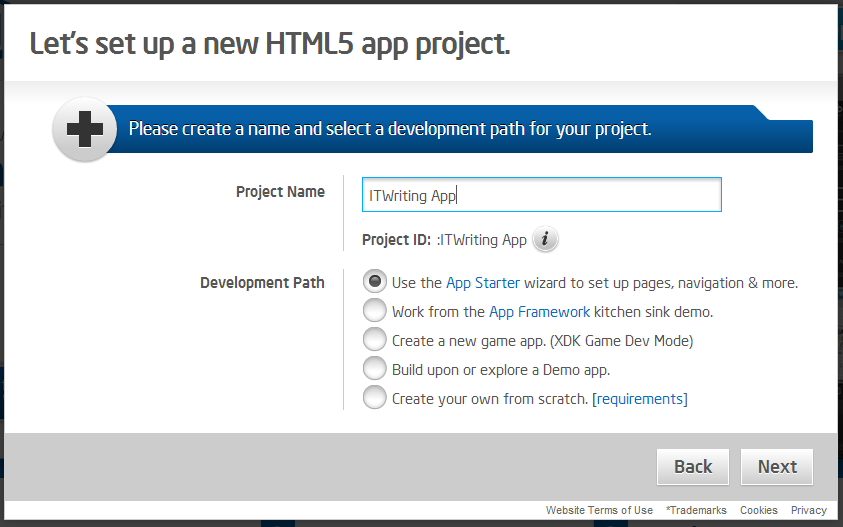Image resolution: width=843 pixels, height=527 pixels.
Task: Click the plus icon beside the banner
Action: pos(85,129)
